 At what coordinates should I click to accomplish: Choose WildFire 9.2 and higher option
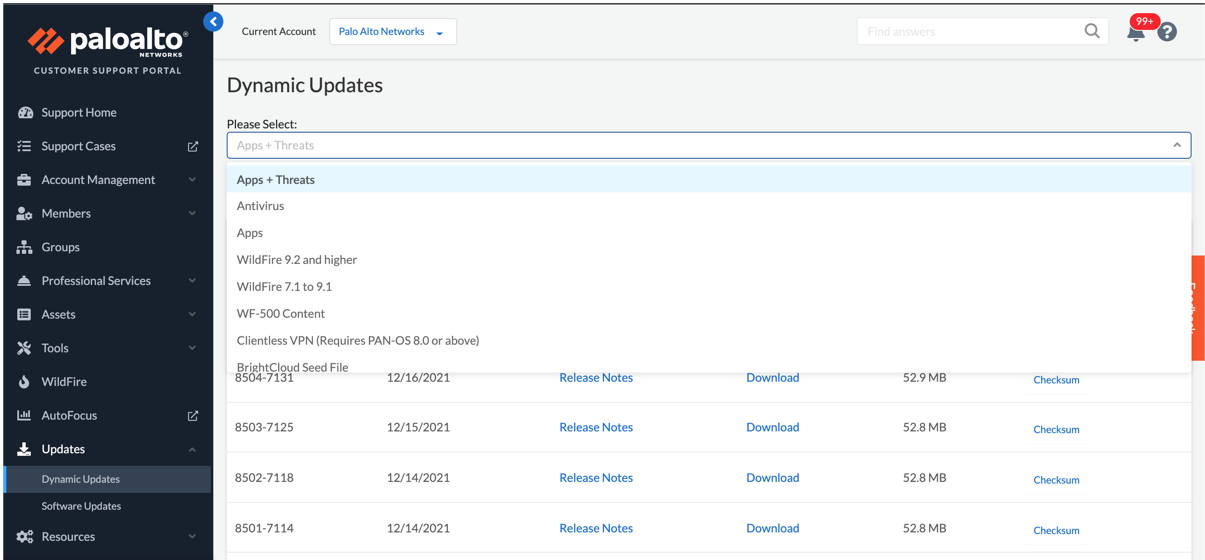coord(297,260)
